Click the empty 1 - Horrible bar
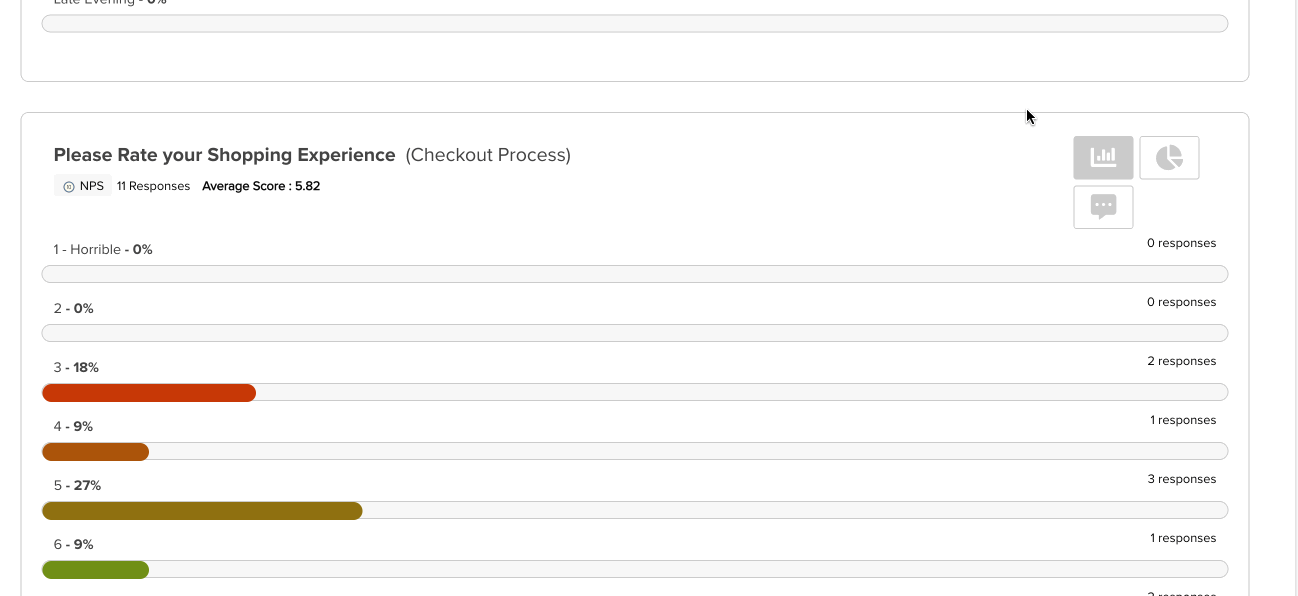 [x=635, y=275]
